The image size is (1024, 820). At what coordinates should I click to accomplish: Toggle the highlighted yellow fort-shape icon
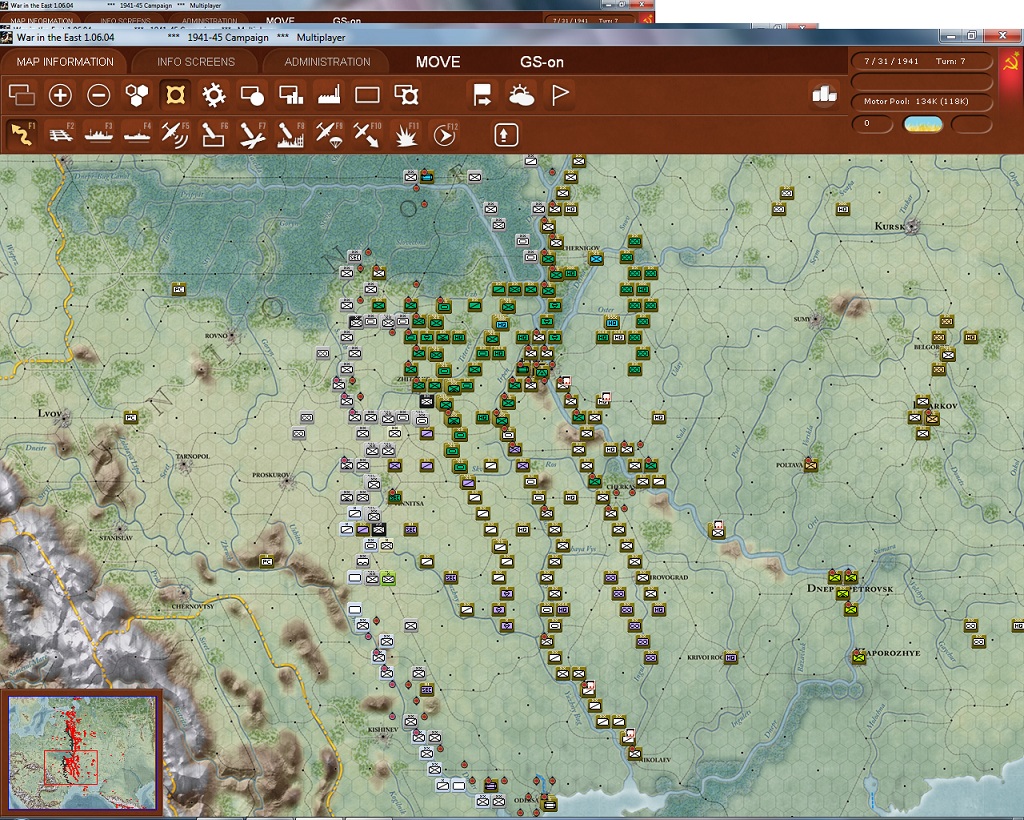[175, 95]
